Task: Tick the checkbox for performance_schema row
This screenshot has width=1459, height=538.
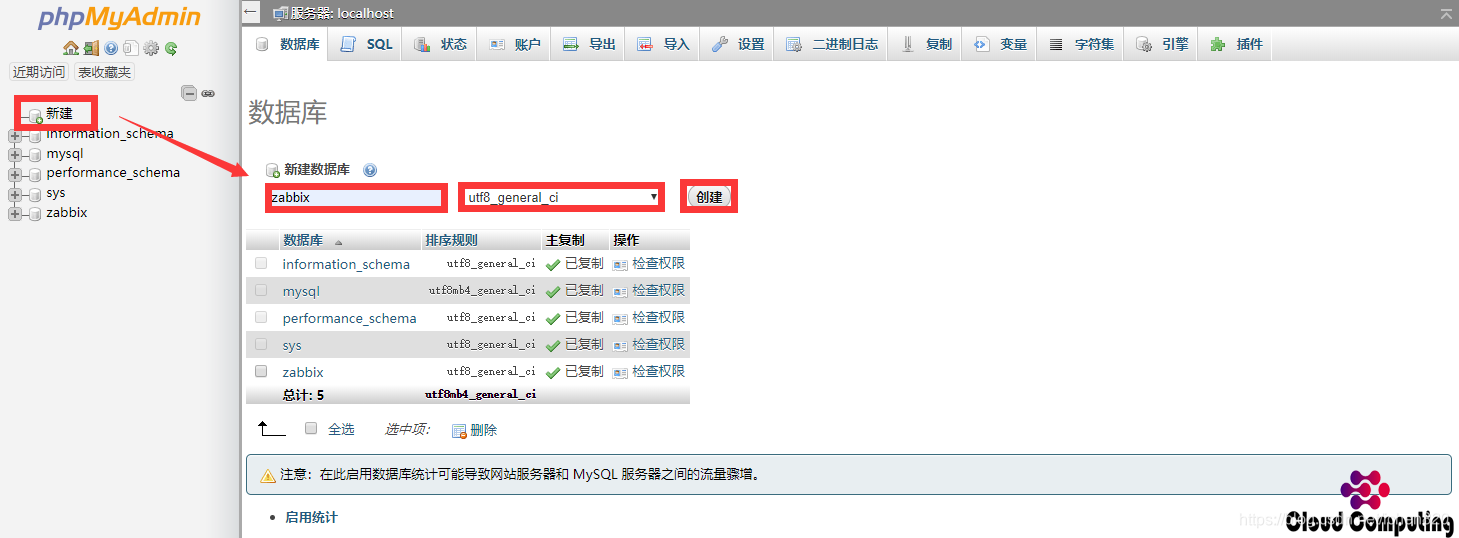Action: 261,317
